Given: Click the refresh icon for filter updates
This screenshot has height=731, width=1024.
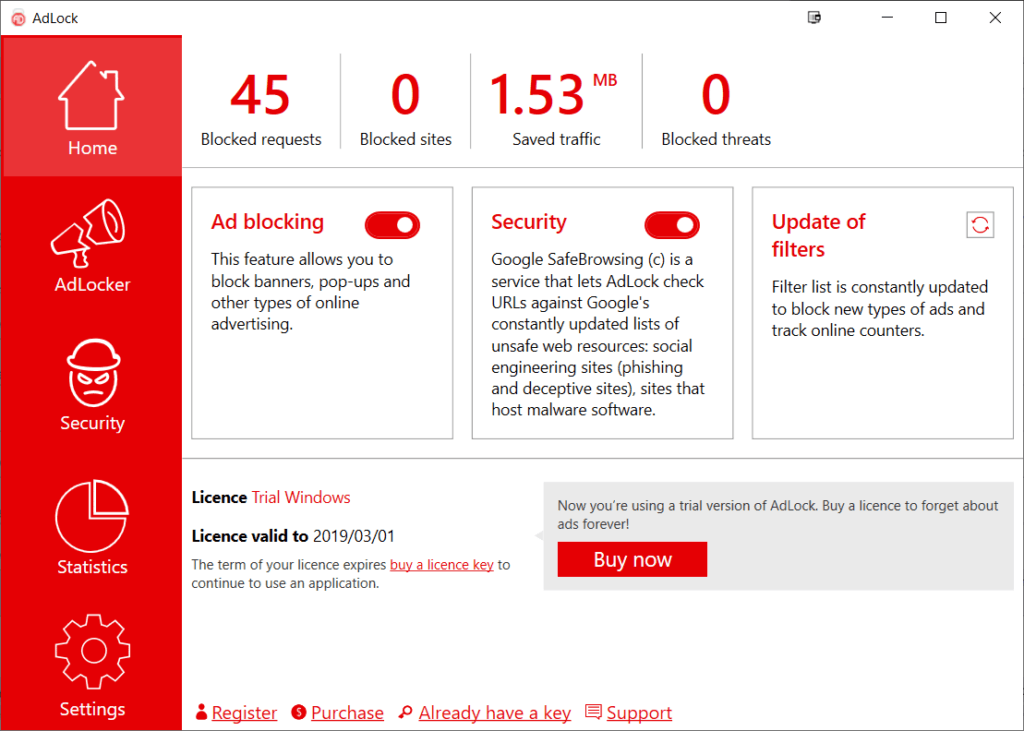Looking at the screenshot, I should 980,225.
